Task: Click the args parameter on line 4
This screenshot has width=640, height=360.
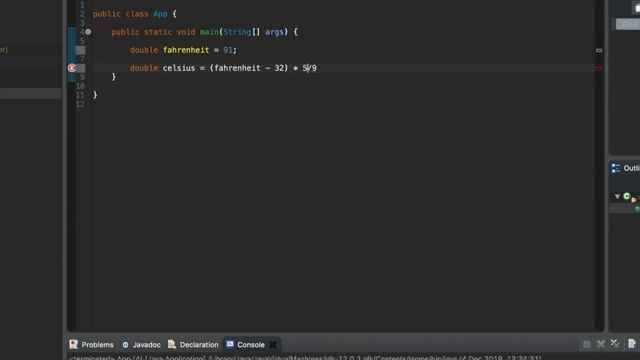Action: tap(274, 32)
